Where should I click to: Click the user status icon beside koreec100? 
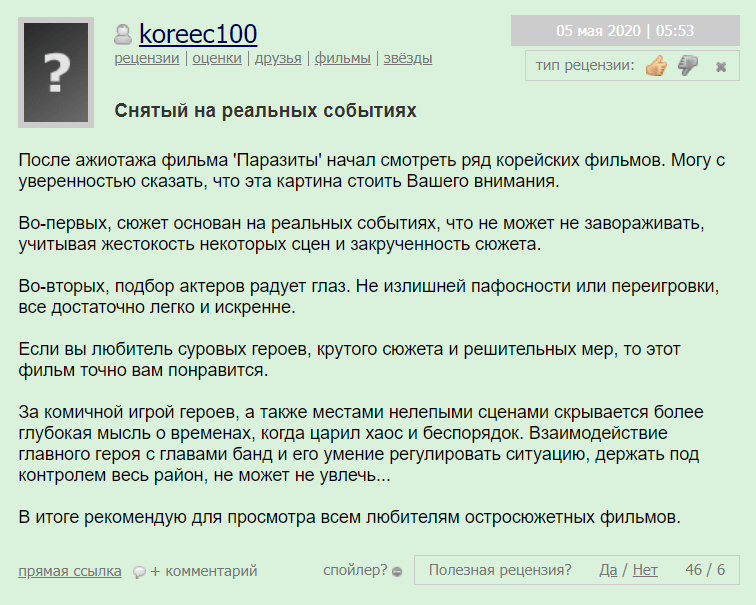click(123, 34)
